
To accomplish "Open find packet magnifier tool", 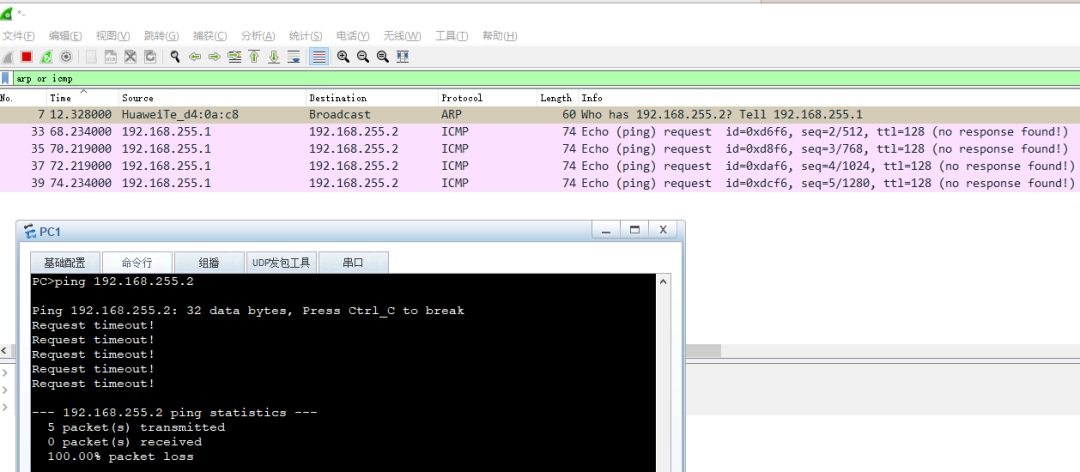I will [175, 57].
